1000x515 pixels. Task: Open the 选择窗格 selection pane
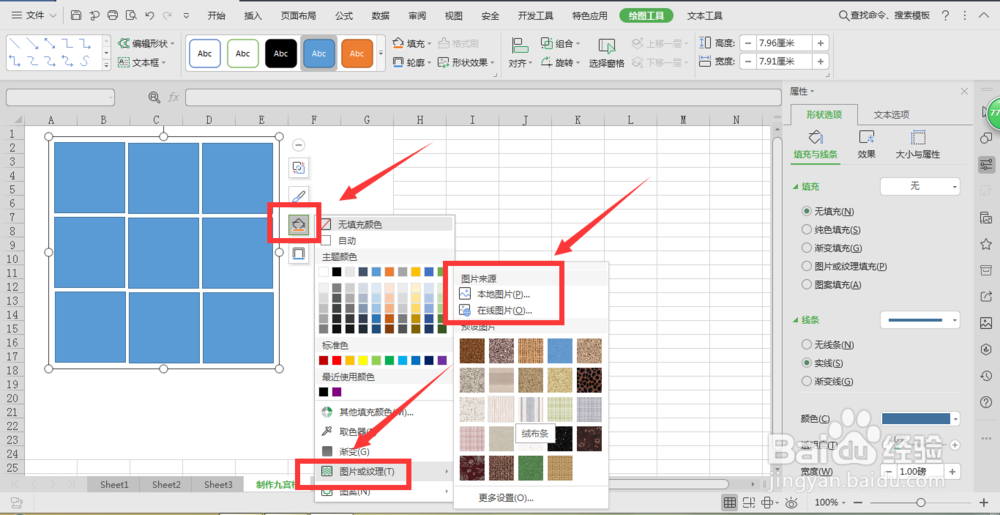point(607,52)
